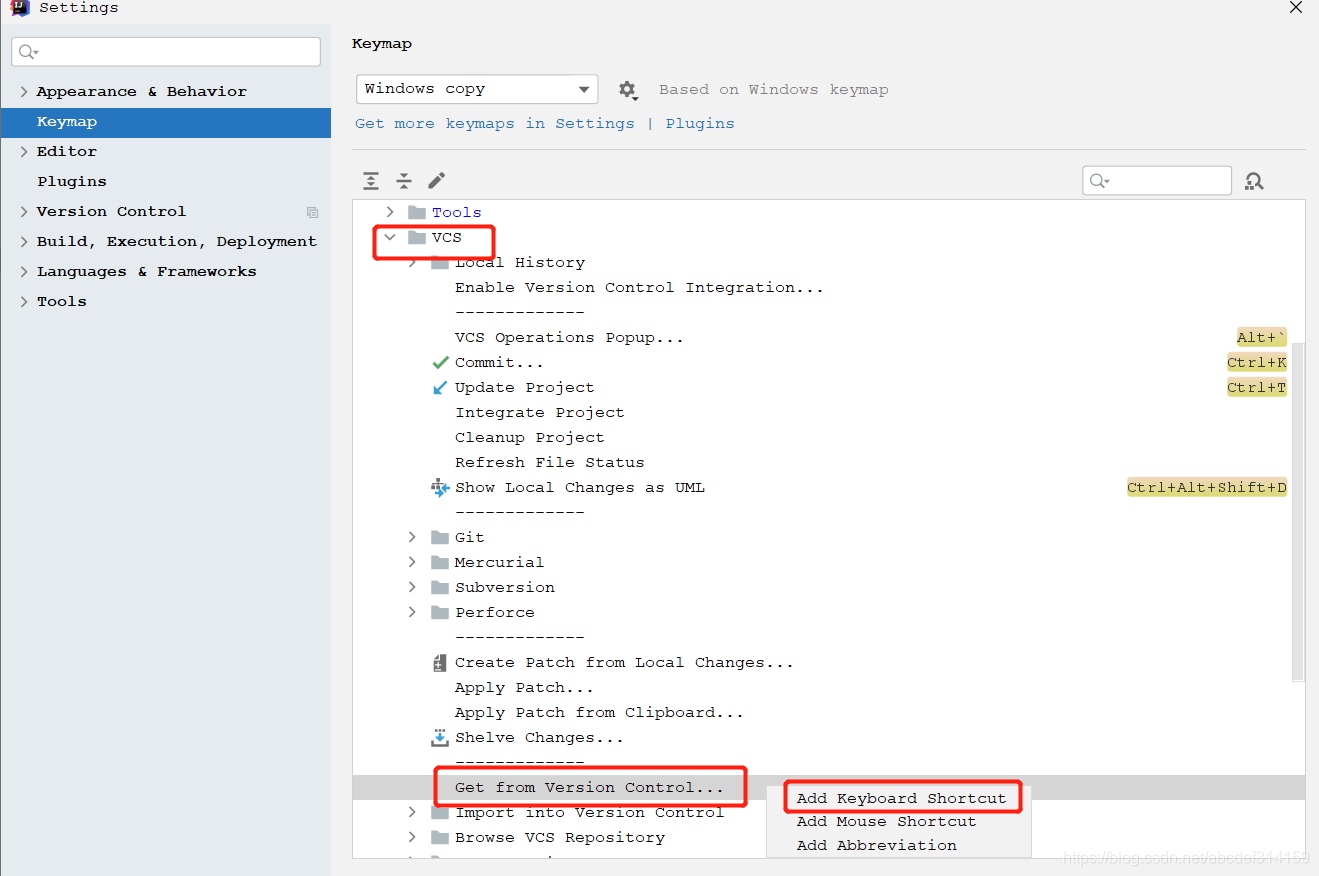Click the Import into Version Control folder icon
This screenshot has height=876, width=1319.
tap(440, 812)
